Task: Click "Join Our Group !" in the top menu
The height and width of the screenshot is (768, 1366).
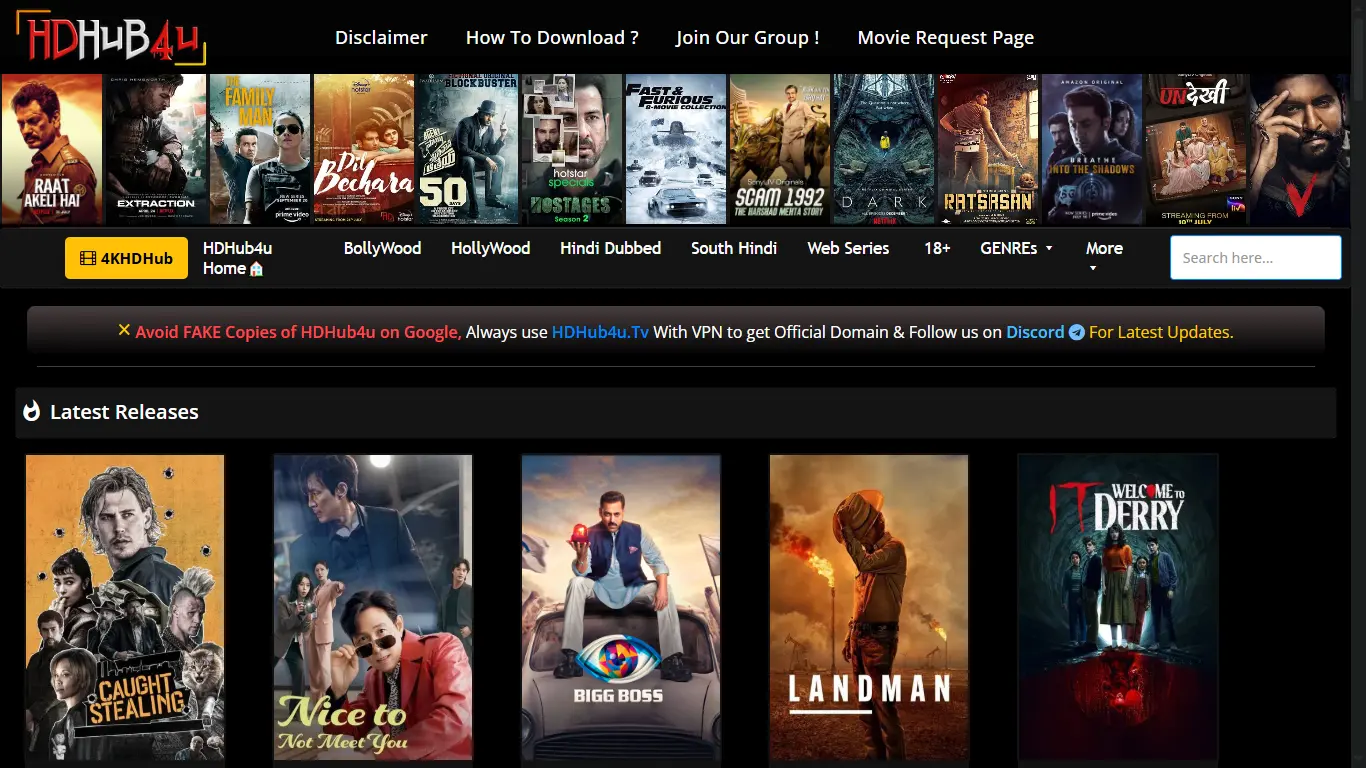Action: coord(747,37)
